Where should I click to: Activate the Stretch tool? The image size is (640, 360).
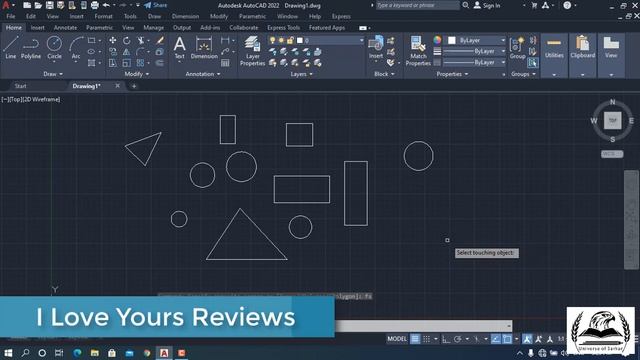[x=113, y=63]
